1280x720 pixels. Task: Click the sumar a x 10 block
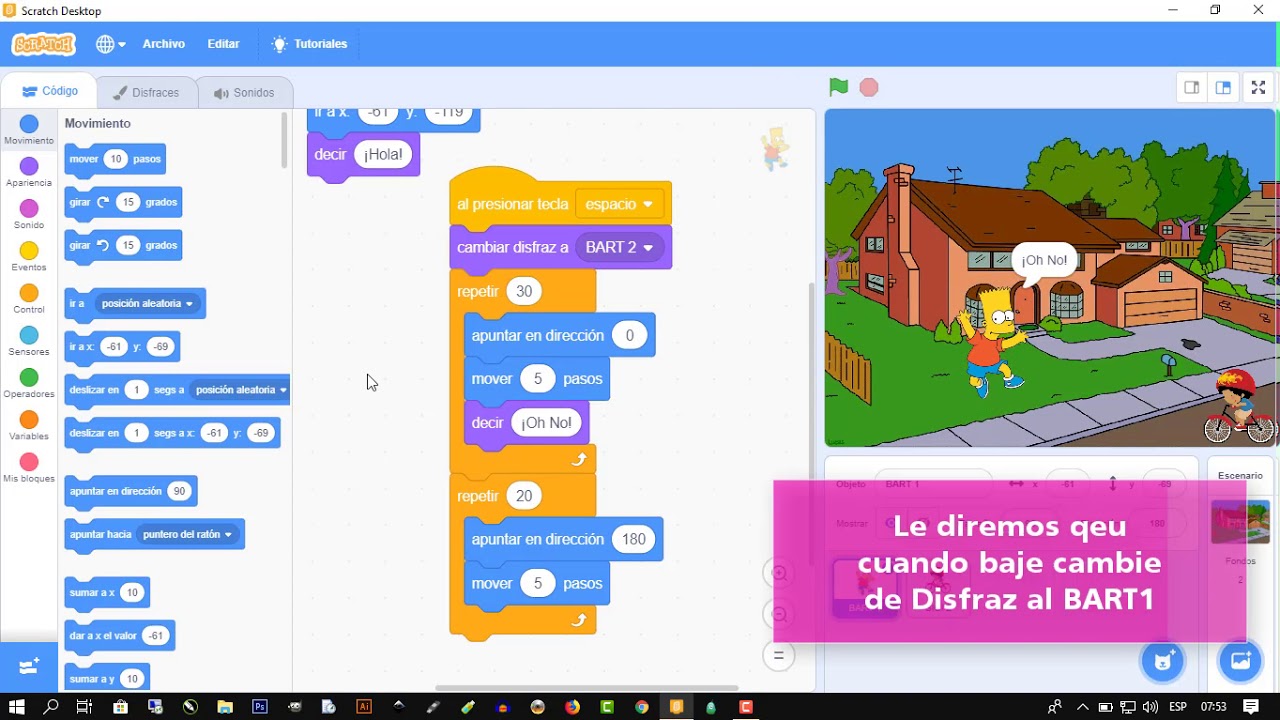click(107, 592)
